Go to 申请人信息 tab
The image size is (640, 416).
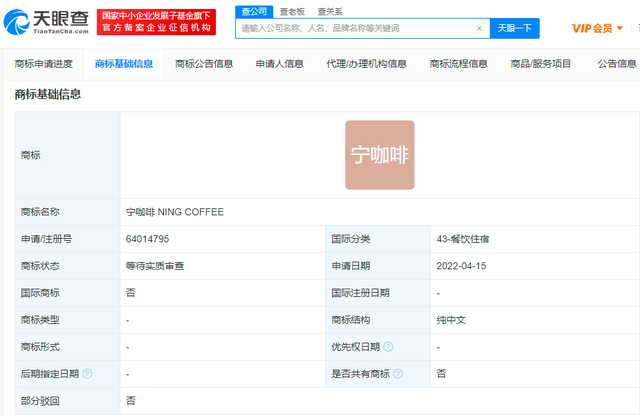pyautogui.click(x=280, y=64)
